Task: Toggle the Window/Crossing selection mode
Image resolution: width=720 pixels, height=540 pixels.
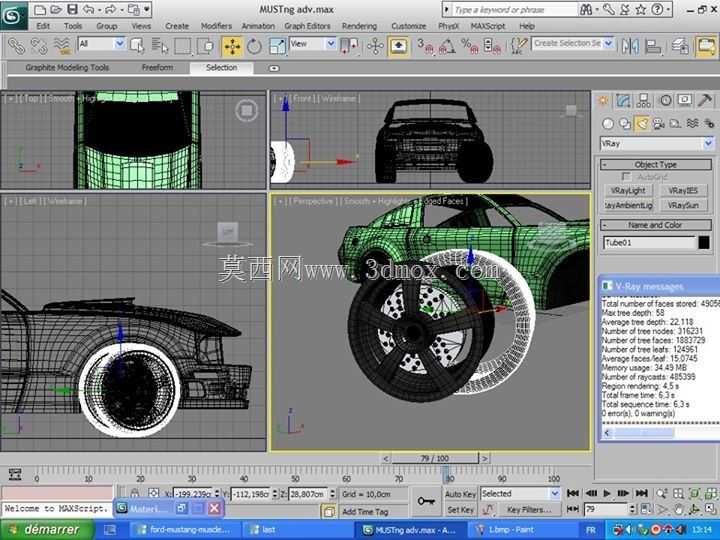Action: coord(205,46)
